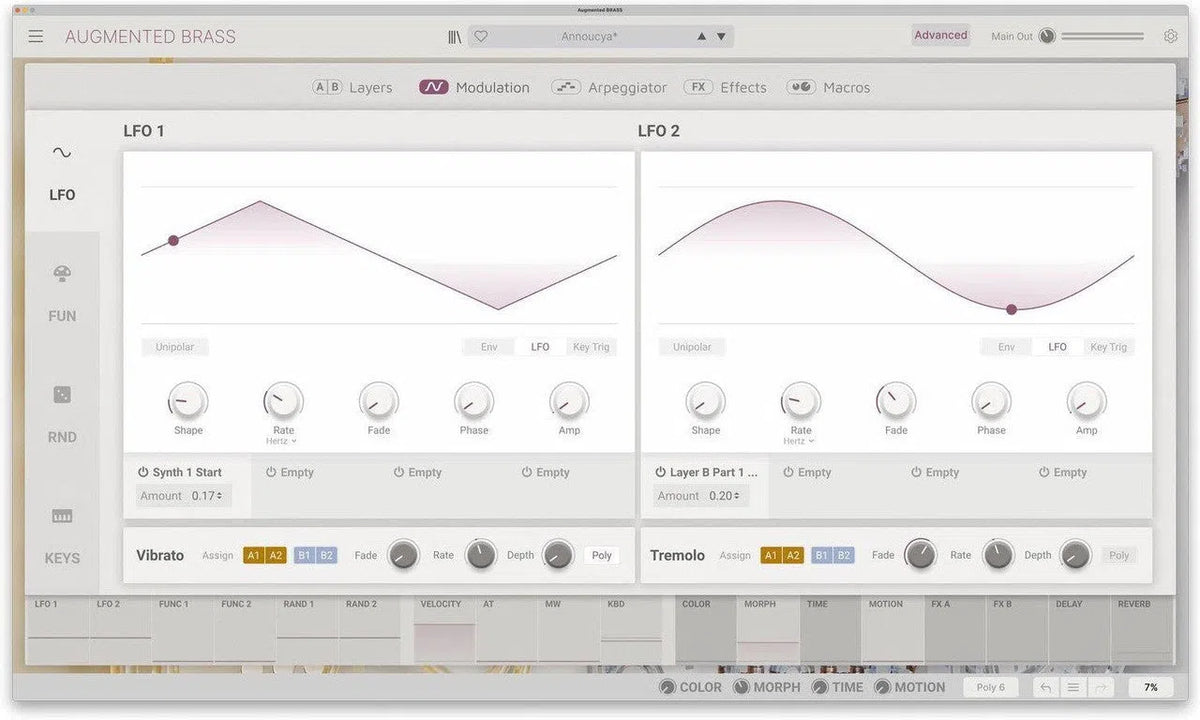Click the Advanced button
This screenshot has width=1200, height=720.
[939, 35]
